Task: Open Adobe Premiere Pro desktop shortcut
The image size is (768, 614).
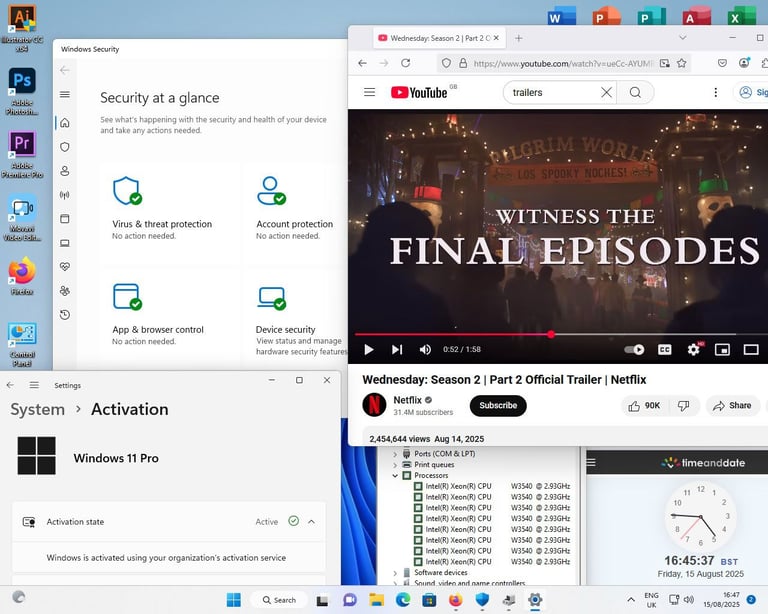Action: click(22, 154)
